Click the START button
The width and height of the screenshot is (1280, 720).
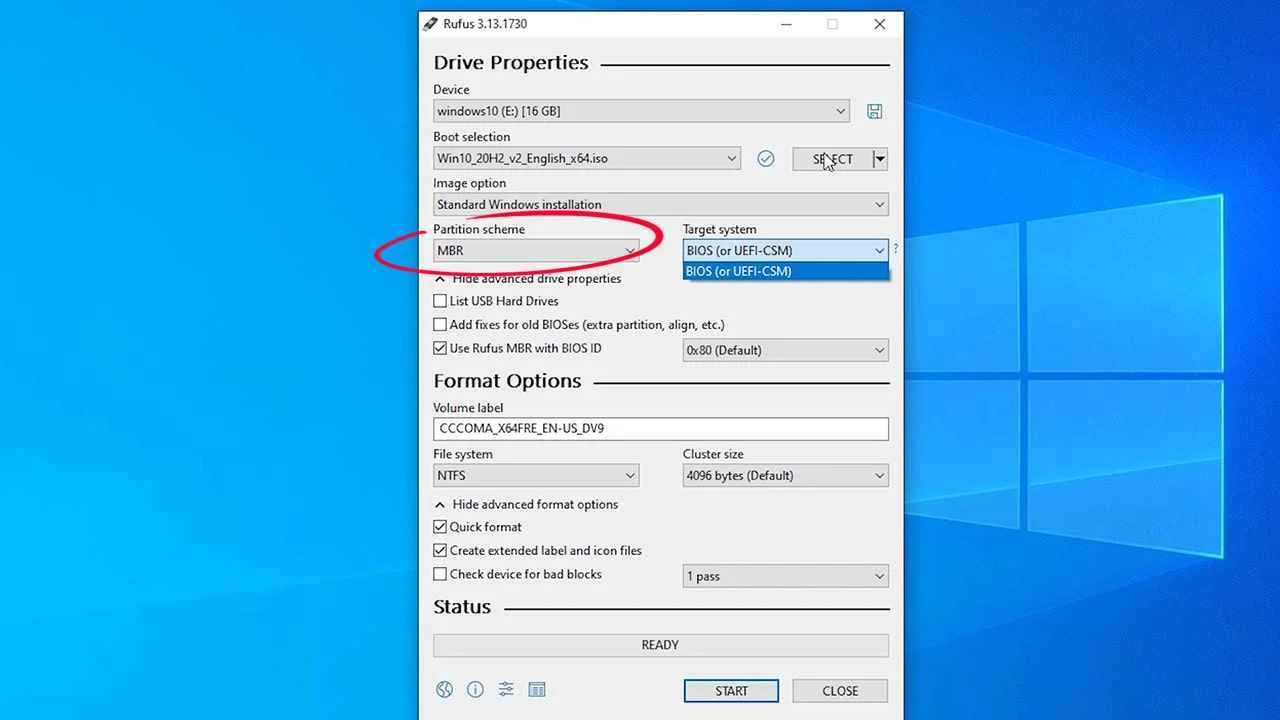[731, 691]
